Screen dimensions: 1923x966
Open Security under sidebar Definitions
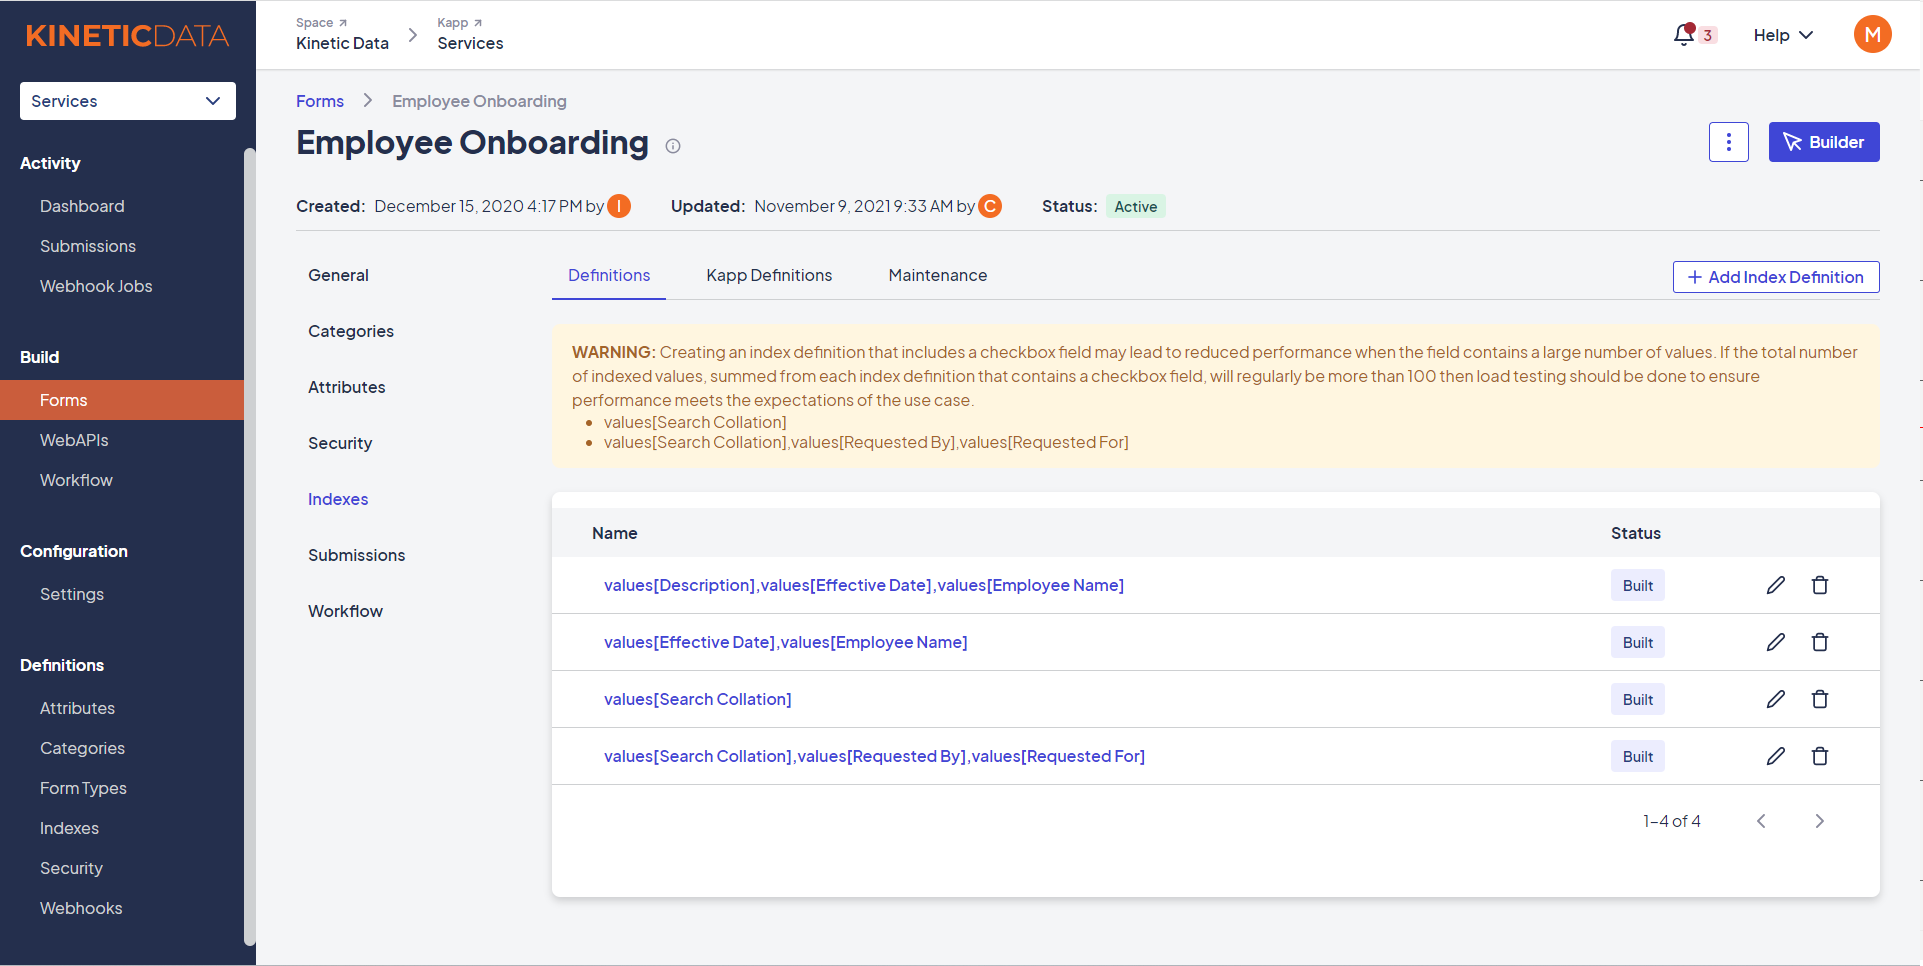[71, 868]
